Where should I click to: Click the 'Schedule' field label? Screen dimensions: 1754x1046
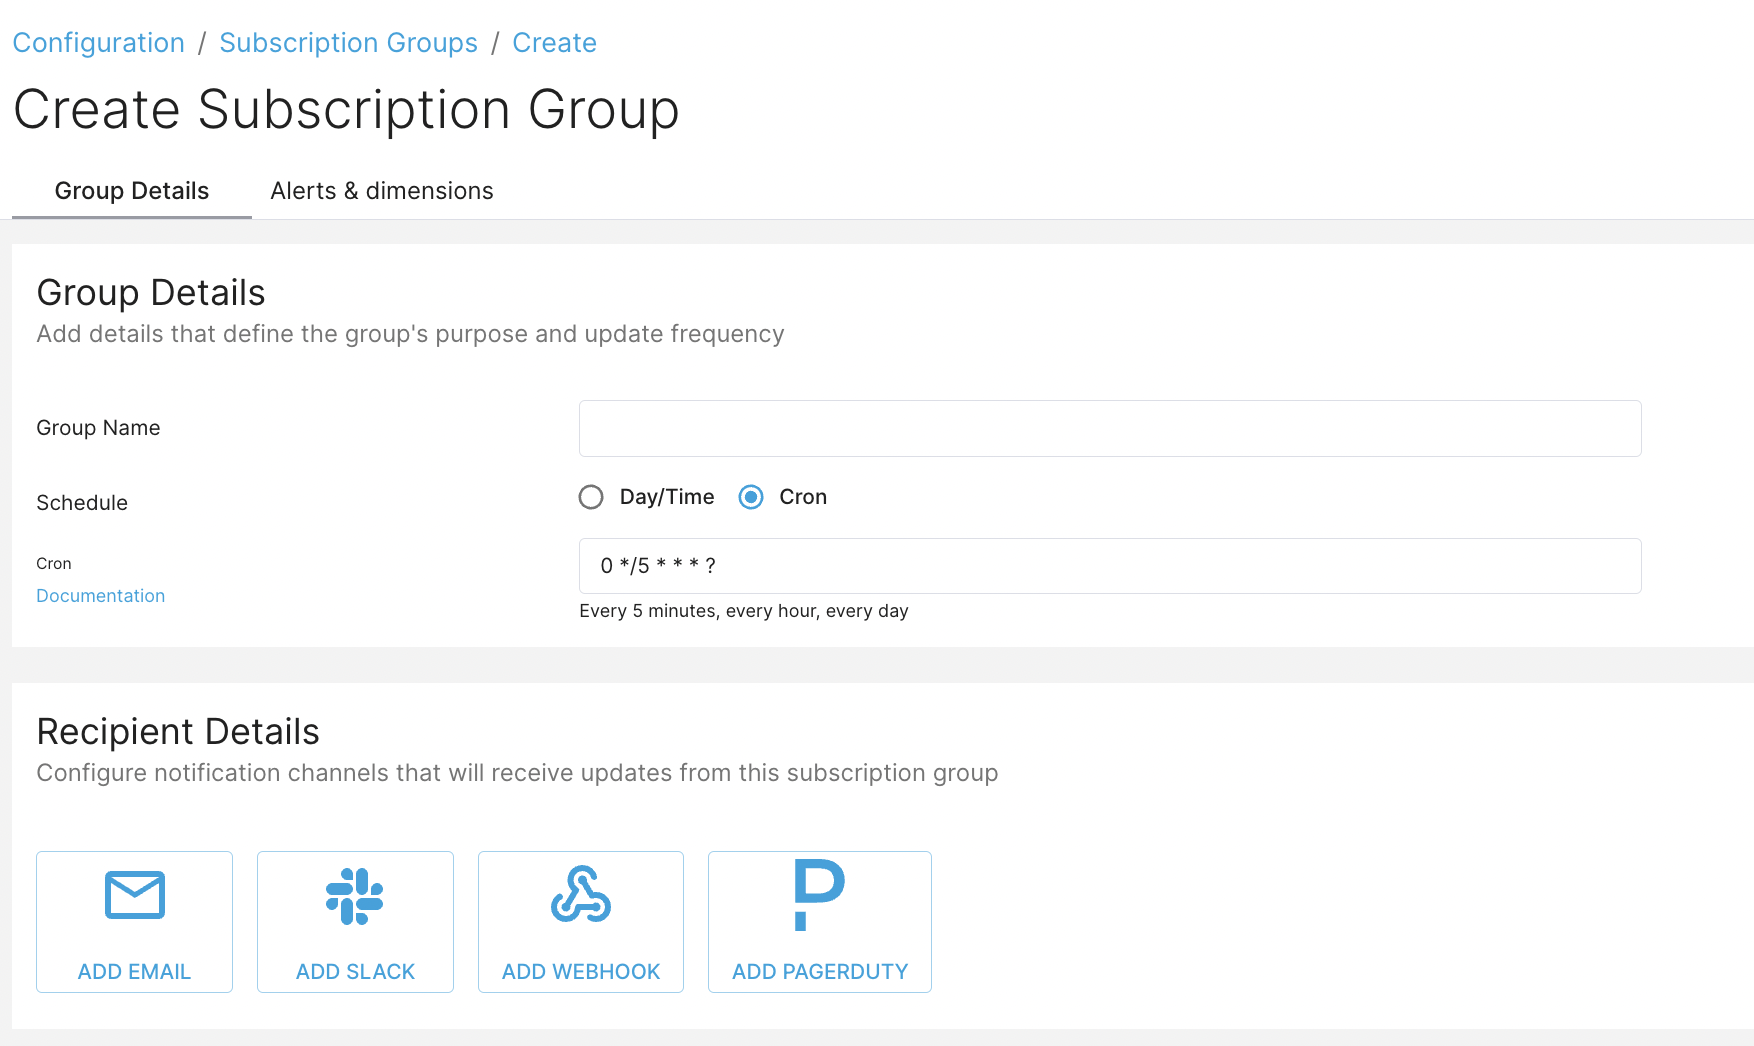coord(82,503)
